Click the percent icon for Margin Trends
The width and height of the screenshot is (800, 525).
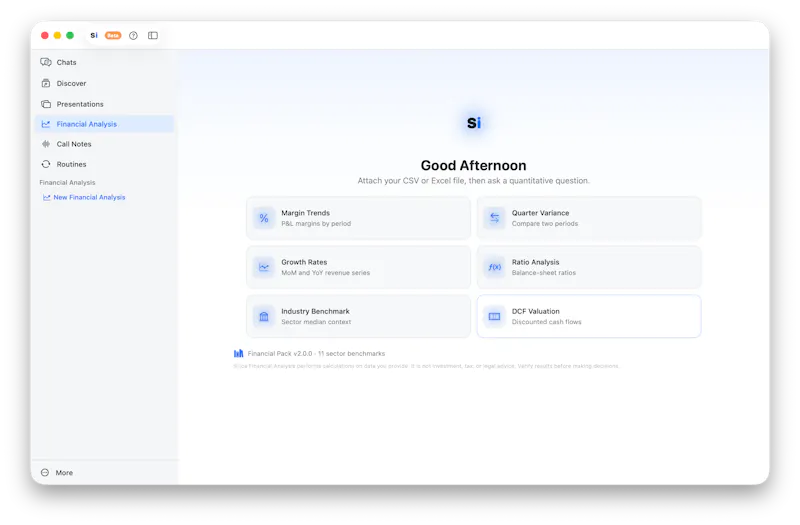(x=264, y=218)
